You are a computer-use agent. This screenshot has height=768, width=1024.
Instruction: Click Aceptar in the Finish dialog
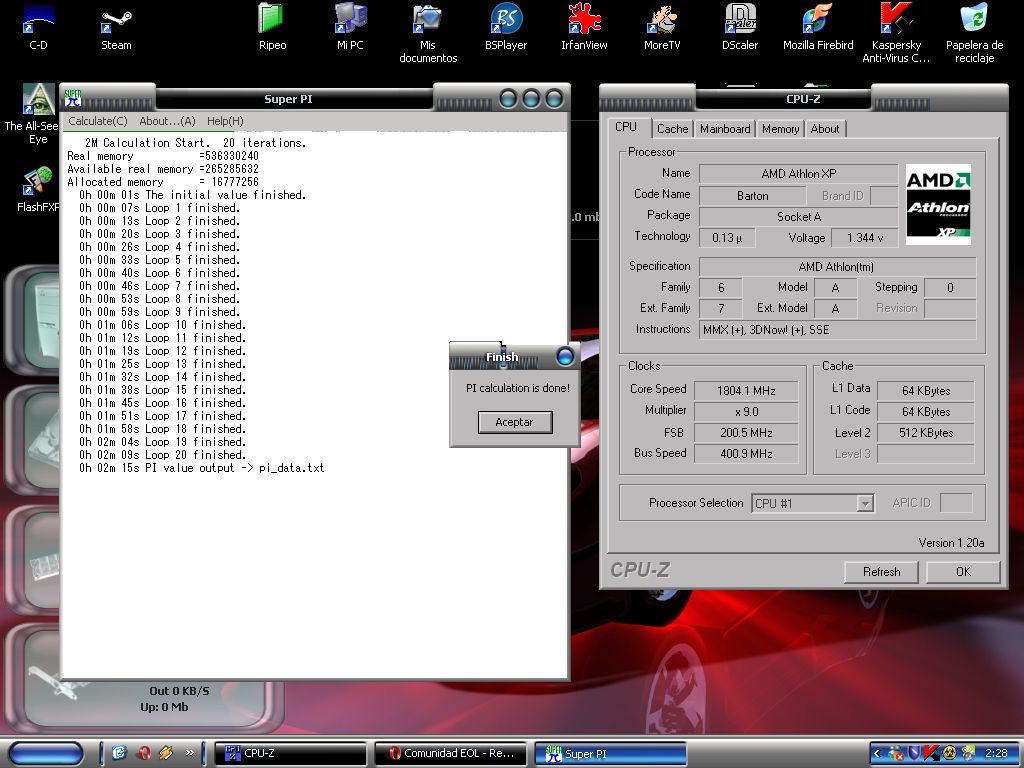coord(514,422)
